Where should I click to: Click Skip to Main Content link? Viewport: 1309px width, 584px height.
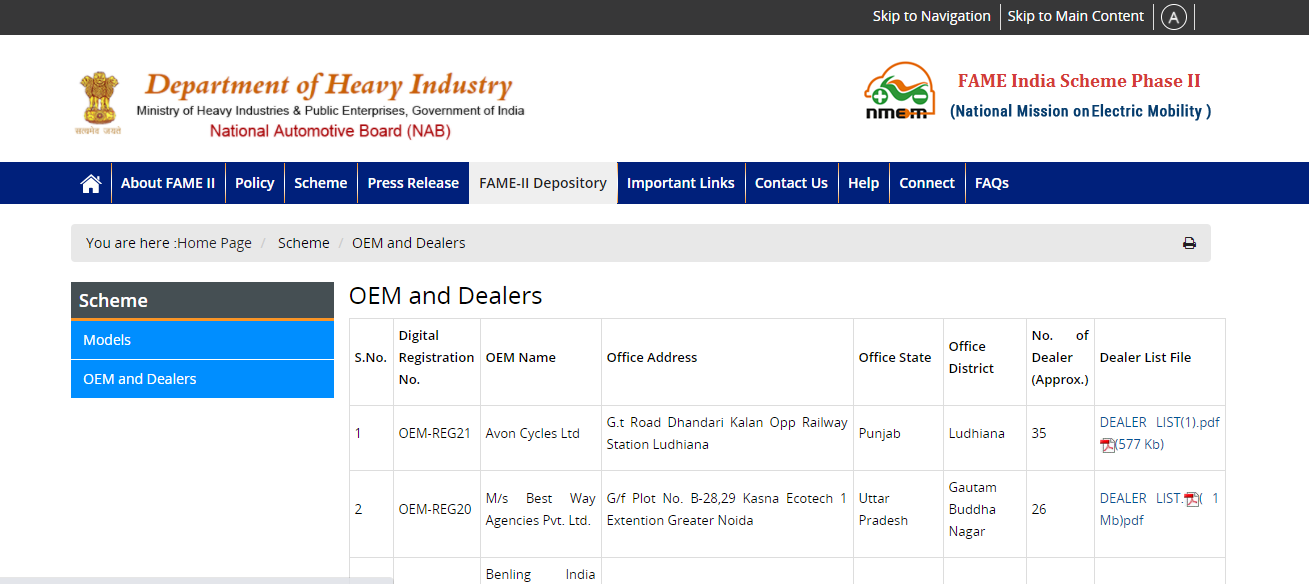(x=1076, y=16)
